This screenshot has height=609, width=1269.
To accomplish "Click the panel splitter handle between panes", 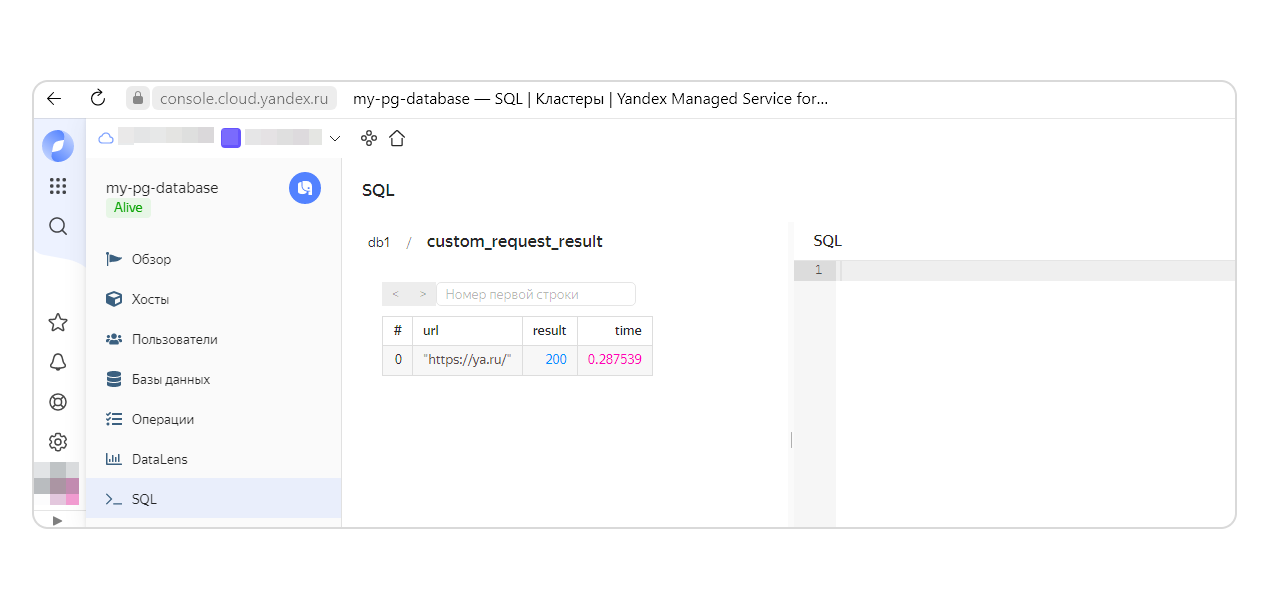I will 791,440.
